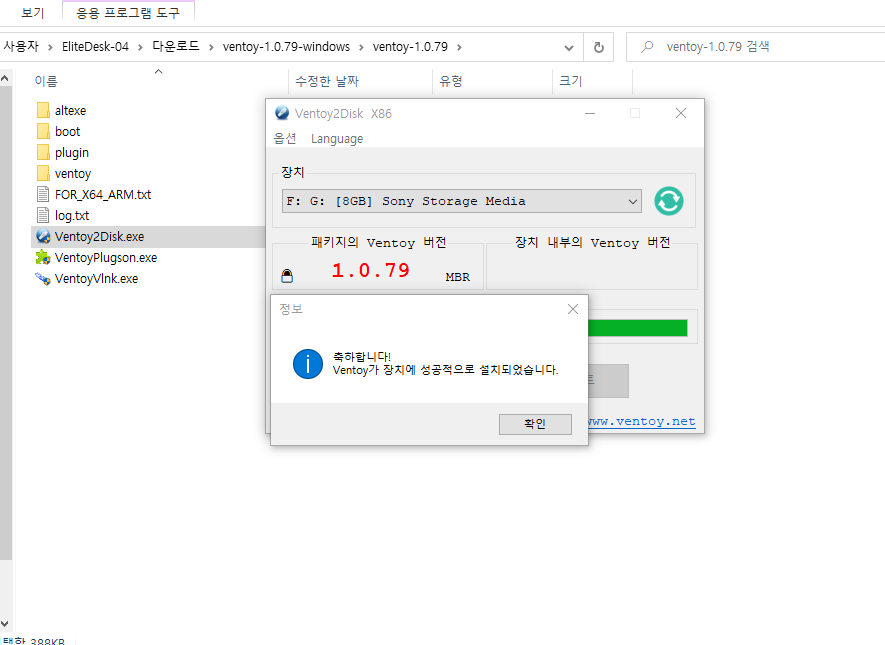Click the scroll up arrow in left pane
Image resolution: width=885 pixels, height=645 pixels.
(5, 79)
